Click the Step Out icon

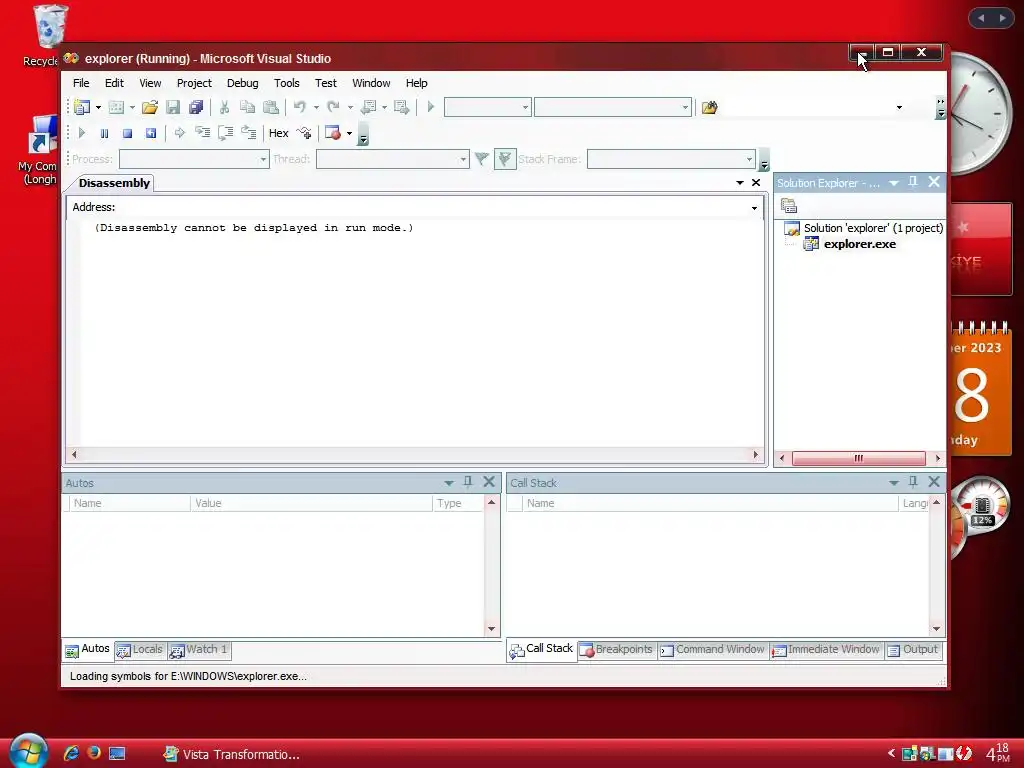249,133
